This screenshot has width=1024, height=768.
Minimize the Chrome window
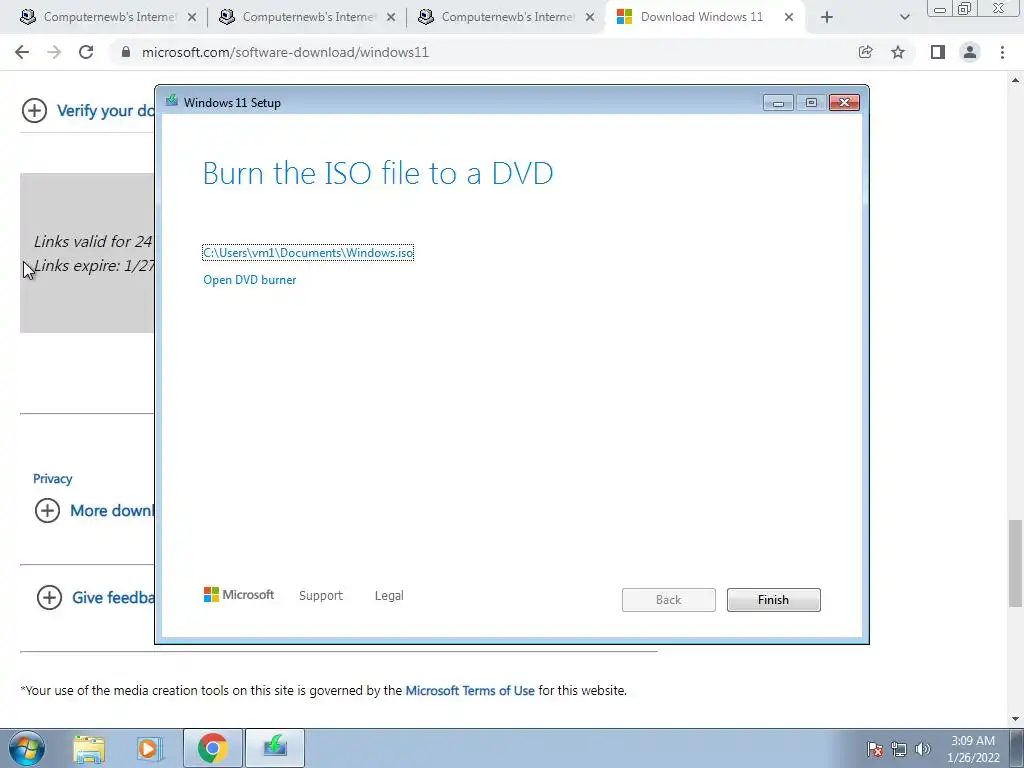(x=940, y=9)
